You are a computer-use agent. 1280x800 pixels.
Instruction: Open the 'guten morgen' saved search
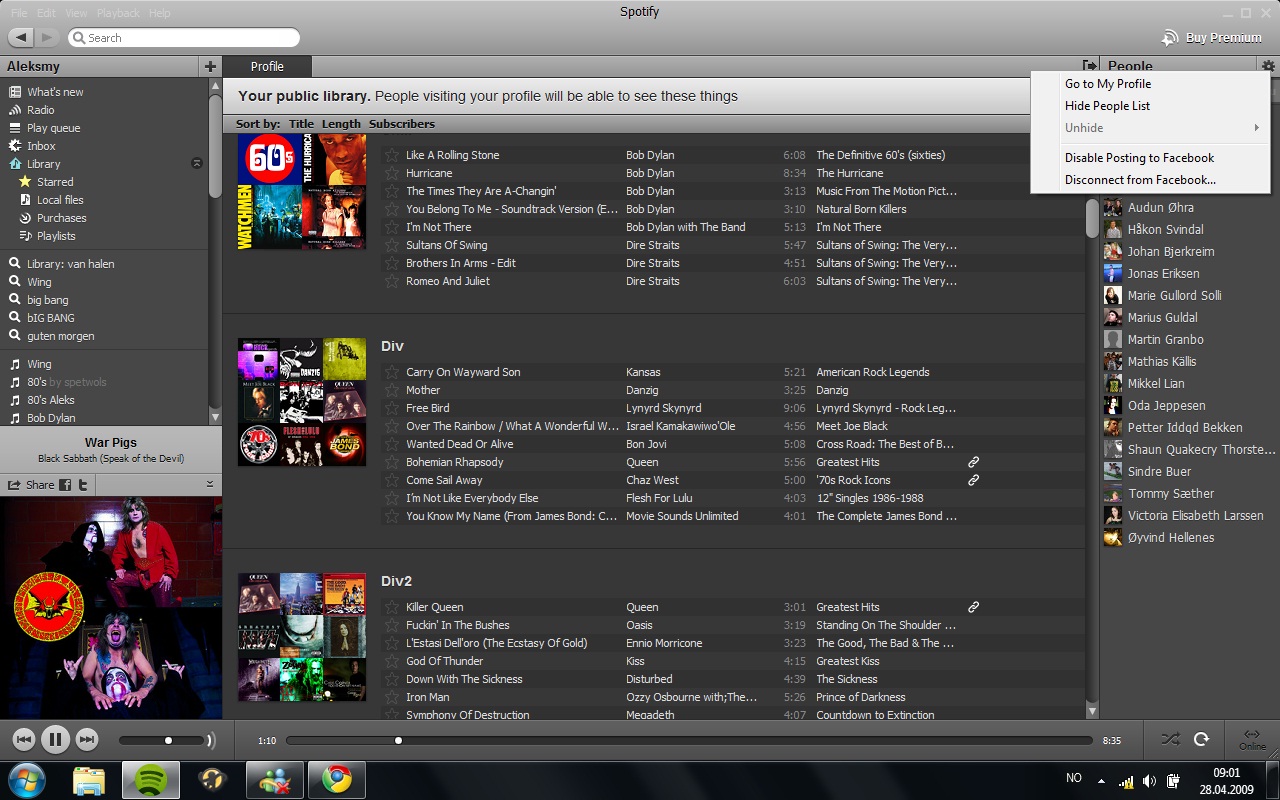pos(61,336)
